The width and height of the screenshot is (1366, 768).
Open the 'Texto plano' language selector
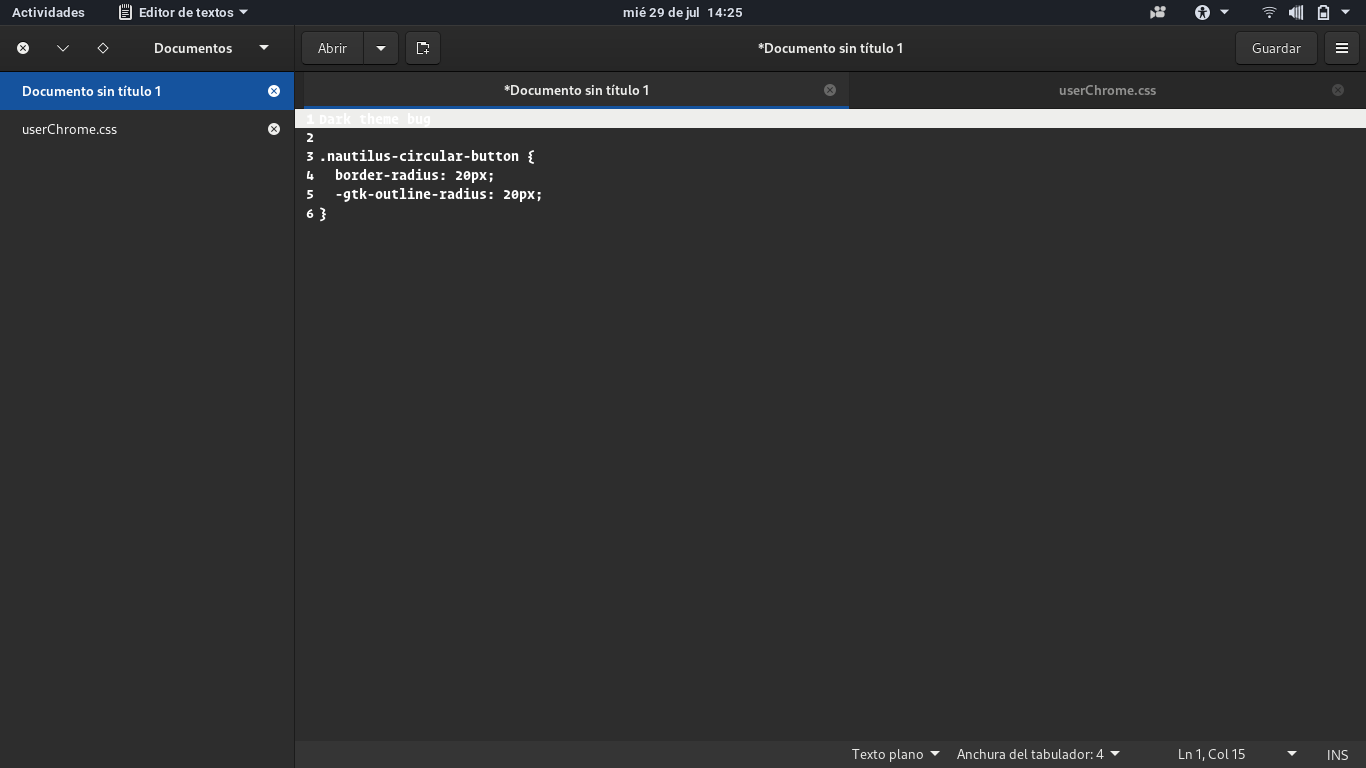[x=893, y=754]
